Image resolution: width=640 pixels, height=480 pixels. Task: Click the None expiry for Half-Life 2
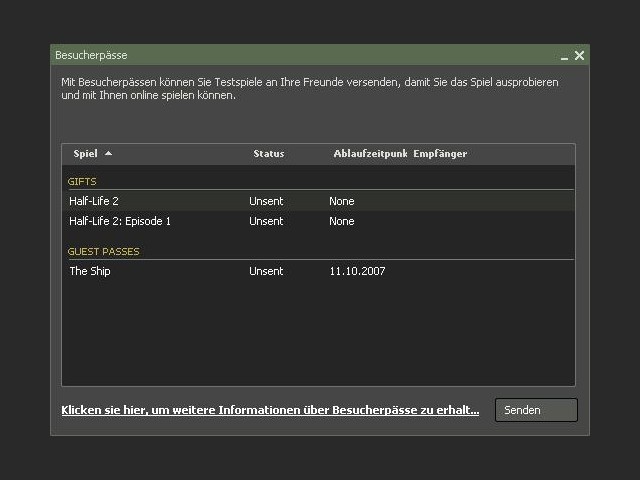coord(342,201)
